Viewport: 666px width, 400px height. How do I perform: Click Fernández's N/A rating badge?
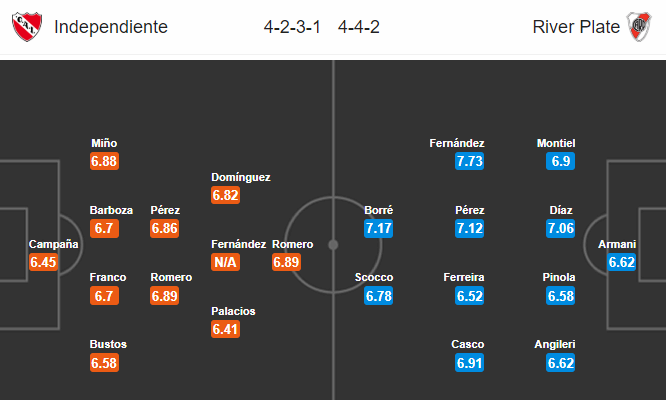[x=226, y=262]
